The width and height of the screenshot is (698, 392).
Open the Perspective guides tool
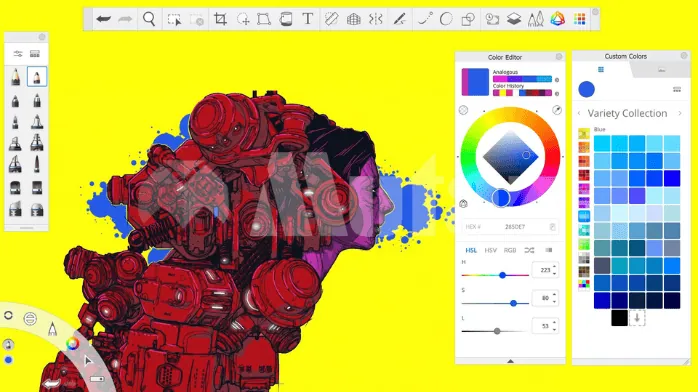pos(353,19)
